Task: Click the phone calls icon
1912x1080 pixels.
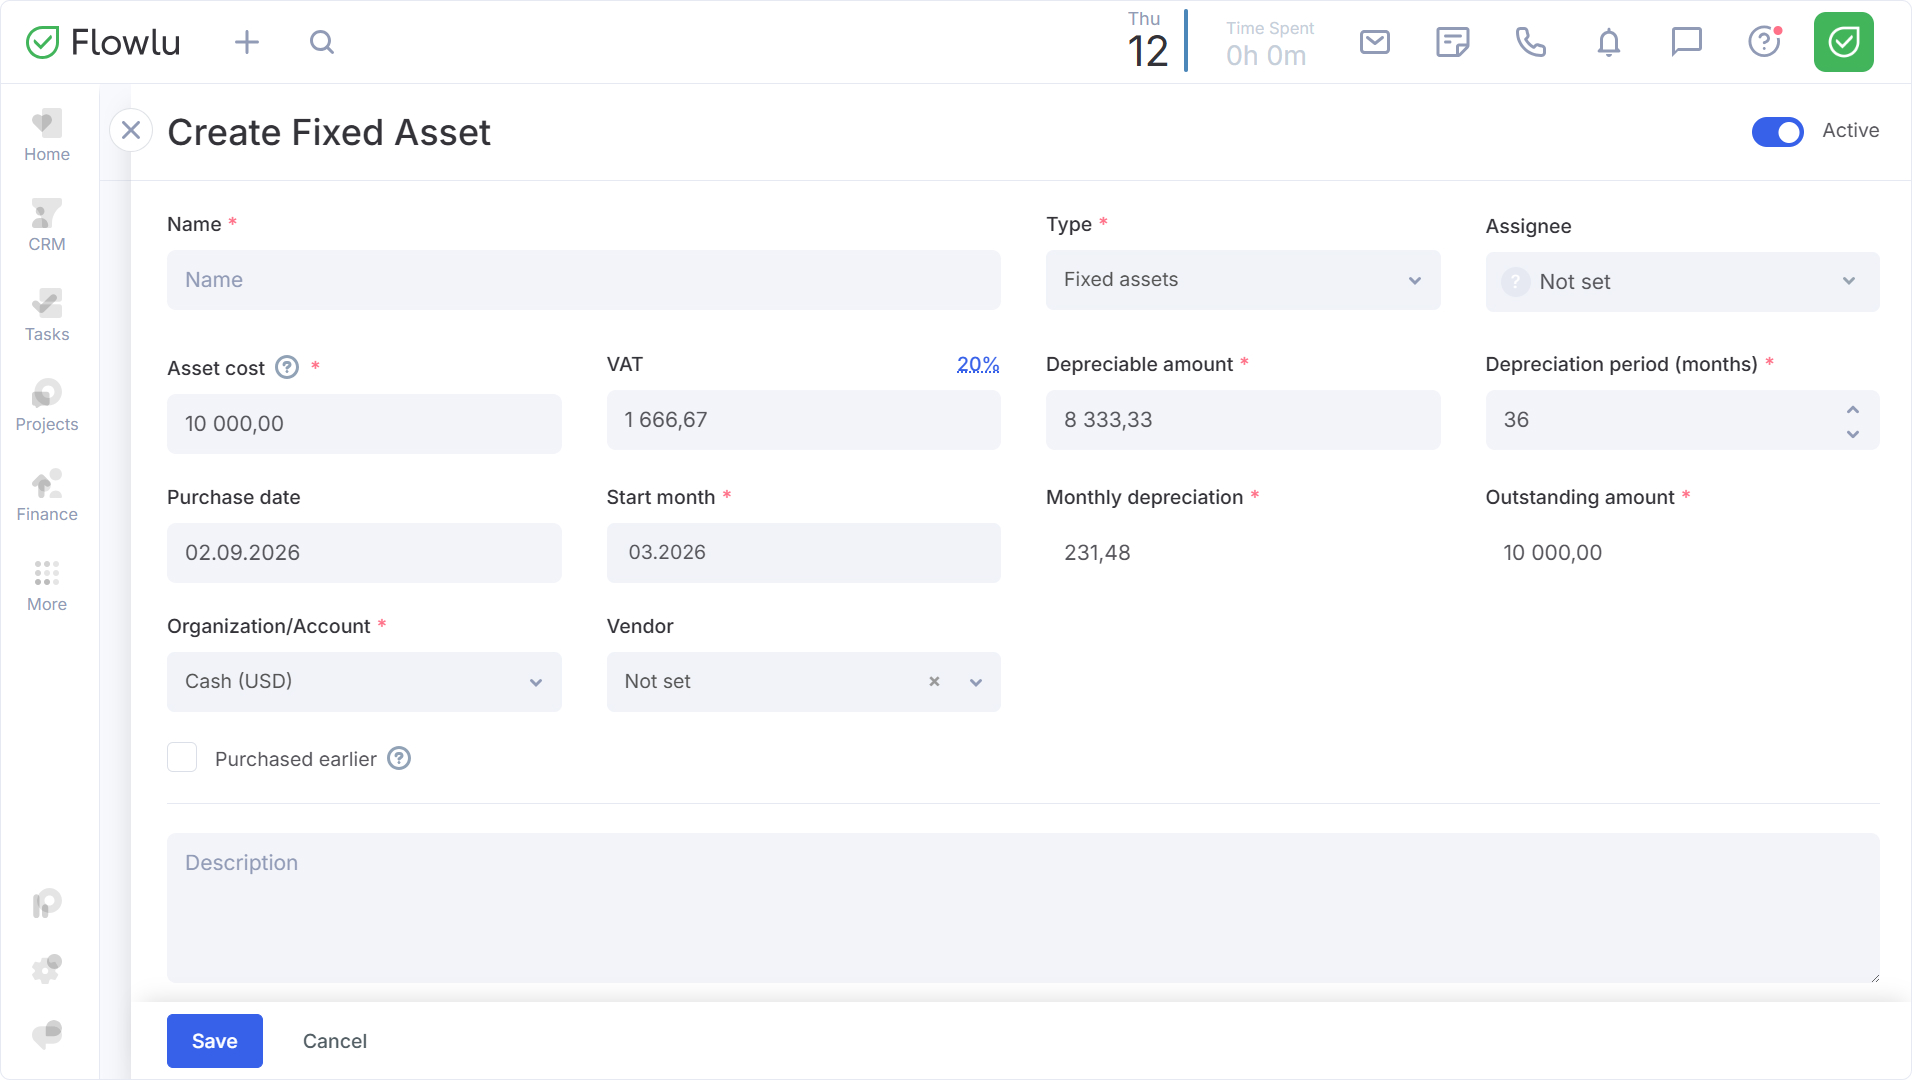Action: tap(1530, 42)
